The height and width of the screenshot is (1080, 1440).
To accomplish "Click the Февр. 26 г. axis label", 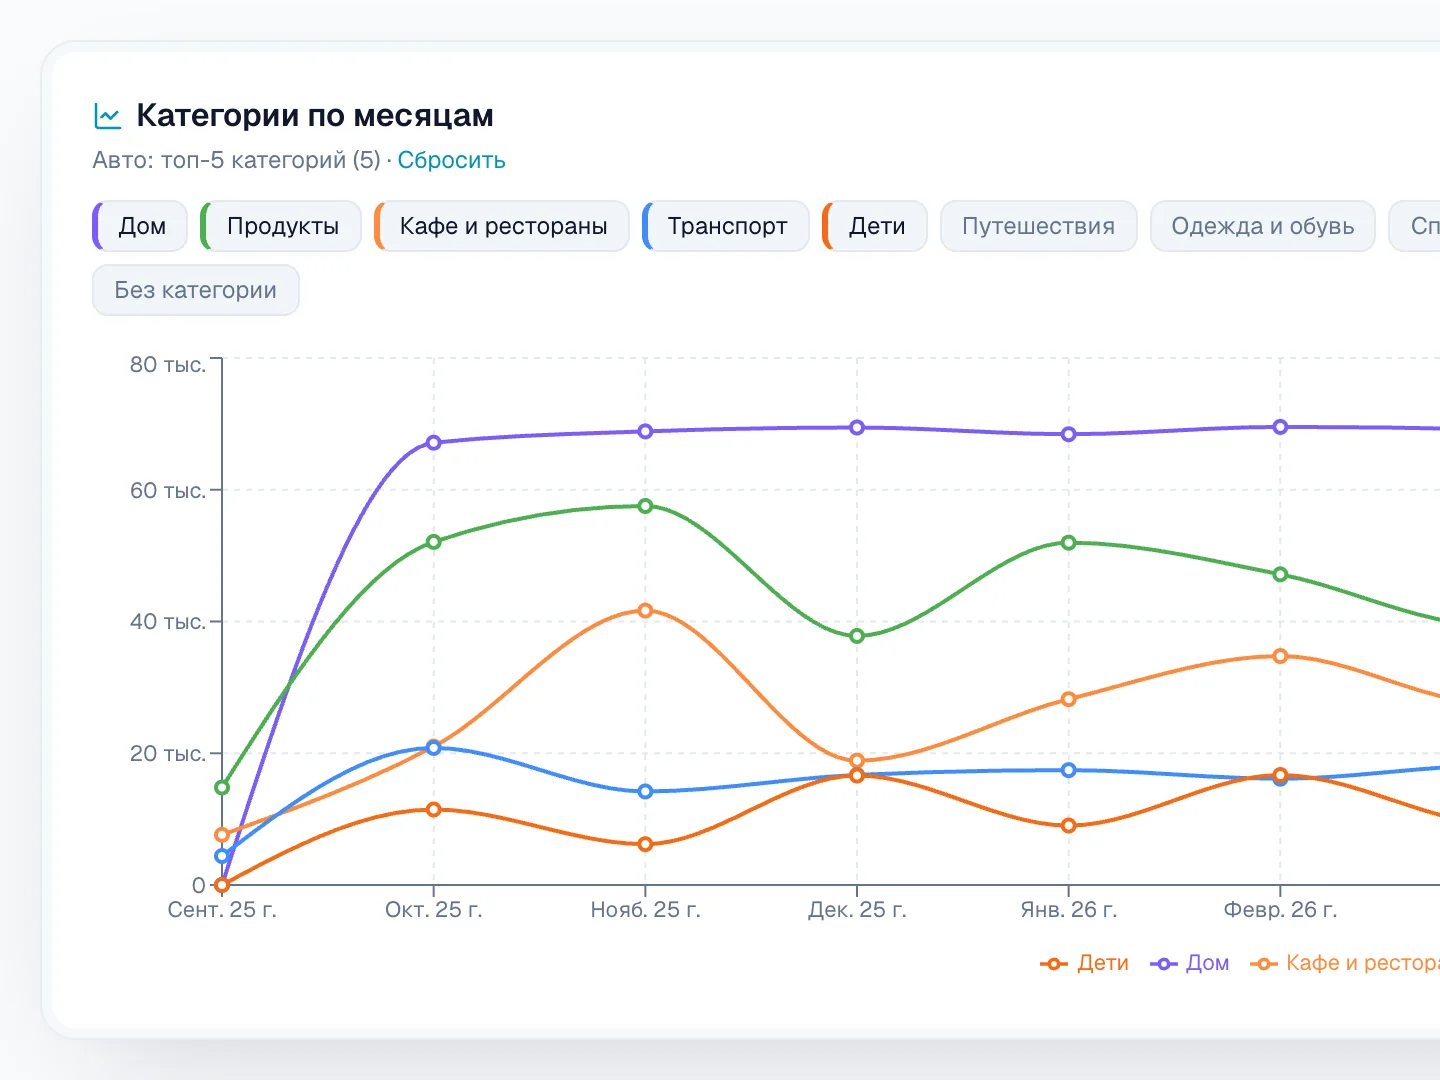I will pyautogui.click(x=1280, y=910).
